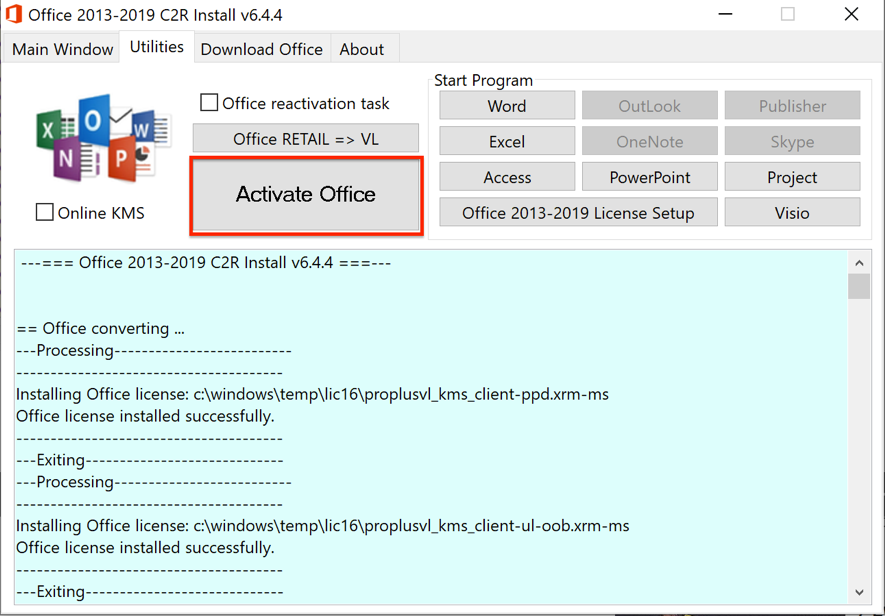Go to the About tab
Screen dimensions: 885x616
click(x=362, y=49)
